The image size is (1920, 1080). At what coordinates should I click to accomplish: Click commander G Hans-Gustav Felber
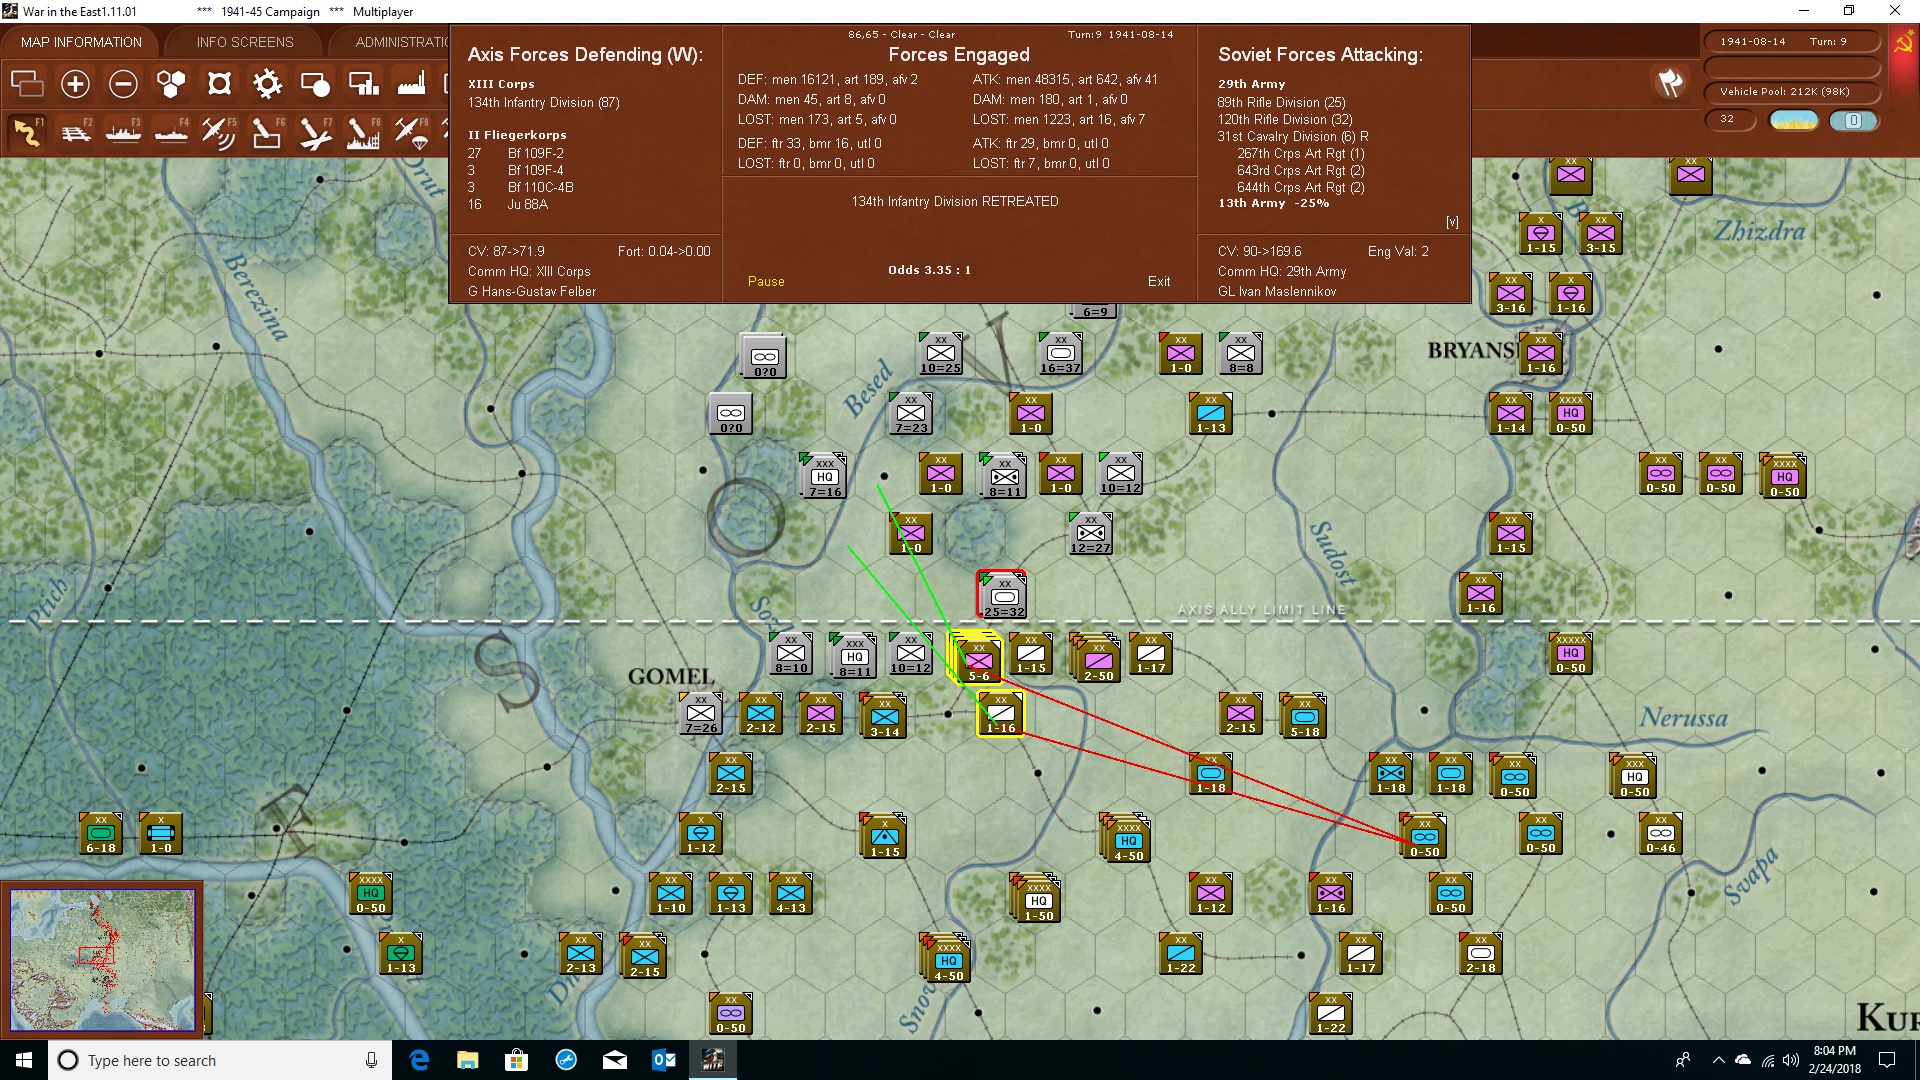(532, 291)
